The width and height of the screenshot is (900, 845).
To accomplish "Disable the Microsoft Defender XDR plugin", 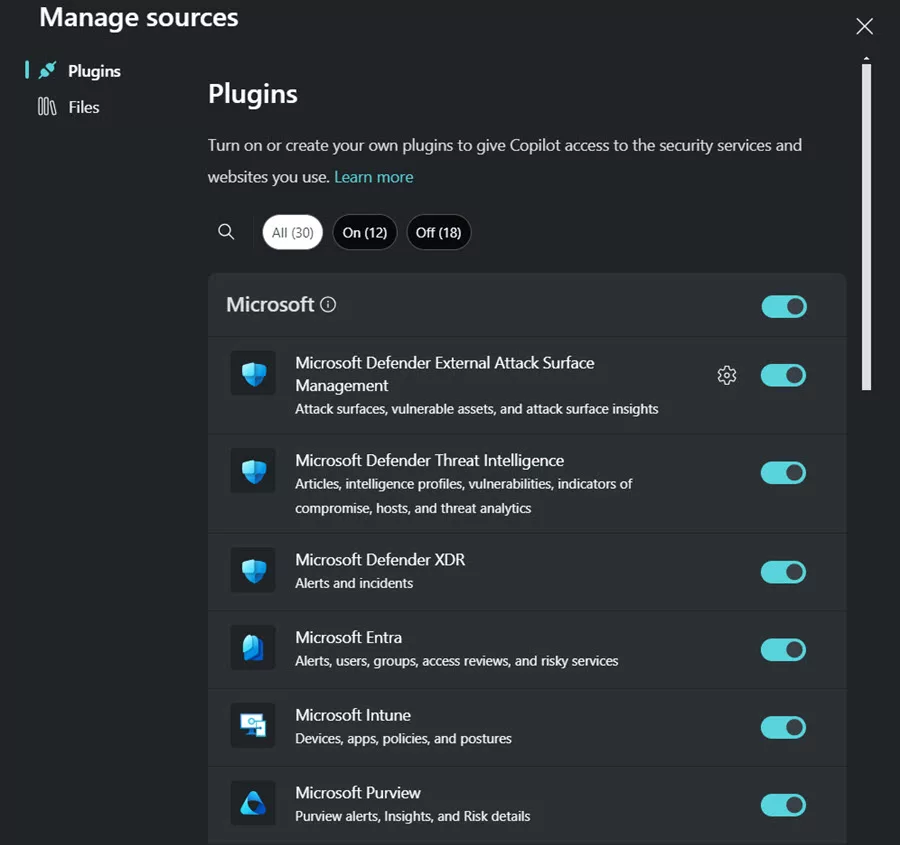I will click(x=783, y=572).
